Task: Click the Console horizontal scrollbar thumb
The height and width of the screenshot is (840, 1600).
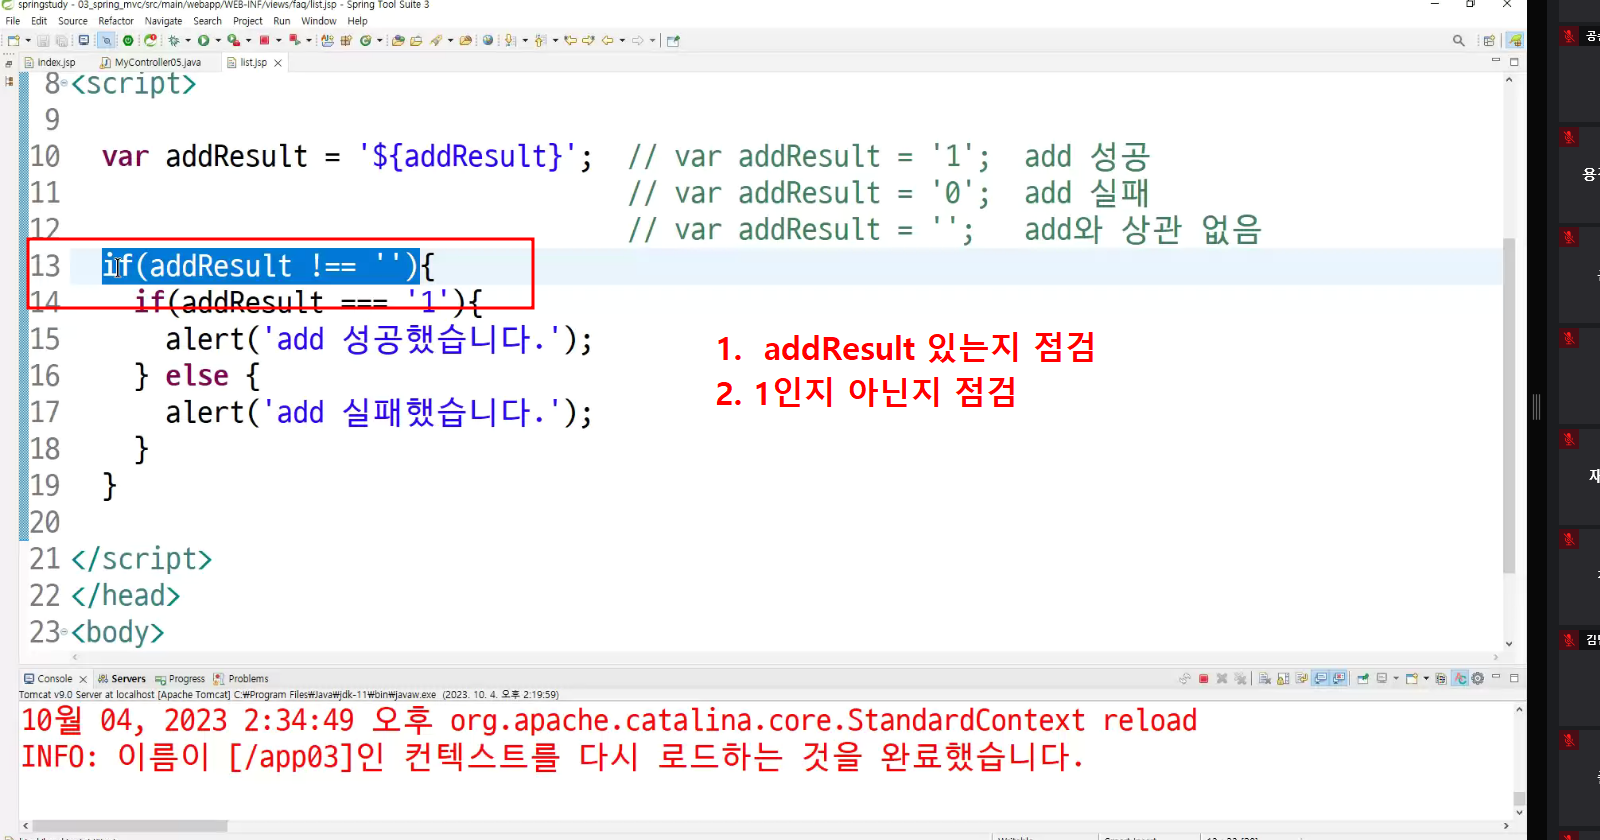Action: pos(130,826)
